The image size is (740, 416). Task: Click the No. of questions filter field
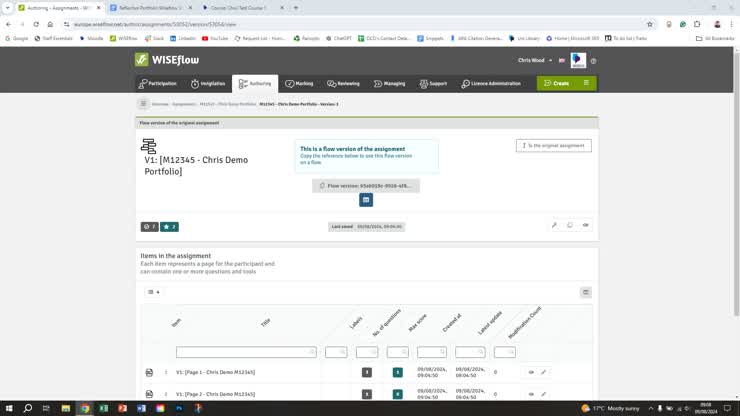[x=367, y=352]
